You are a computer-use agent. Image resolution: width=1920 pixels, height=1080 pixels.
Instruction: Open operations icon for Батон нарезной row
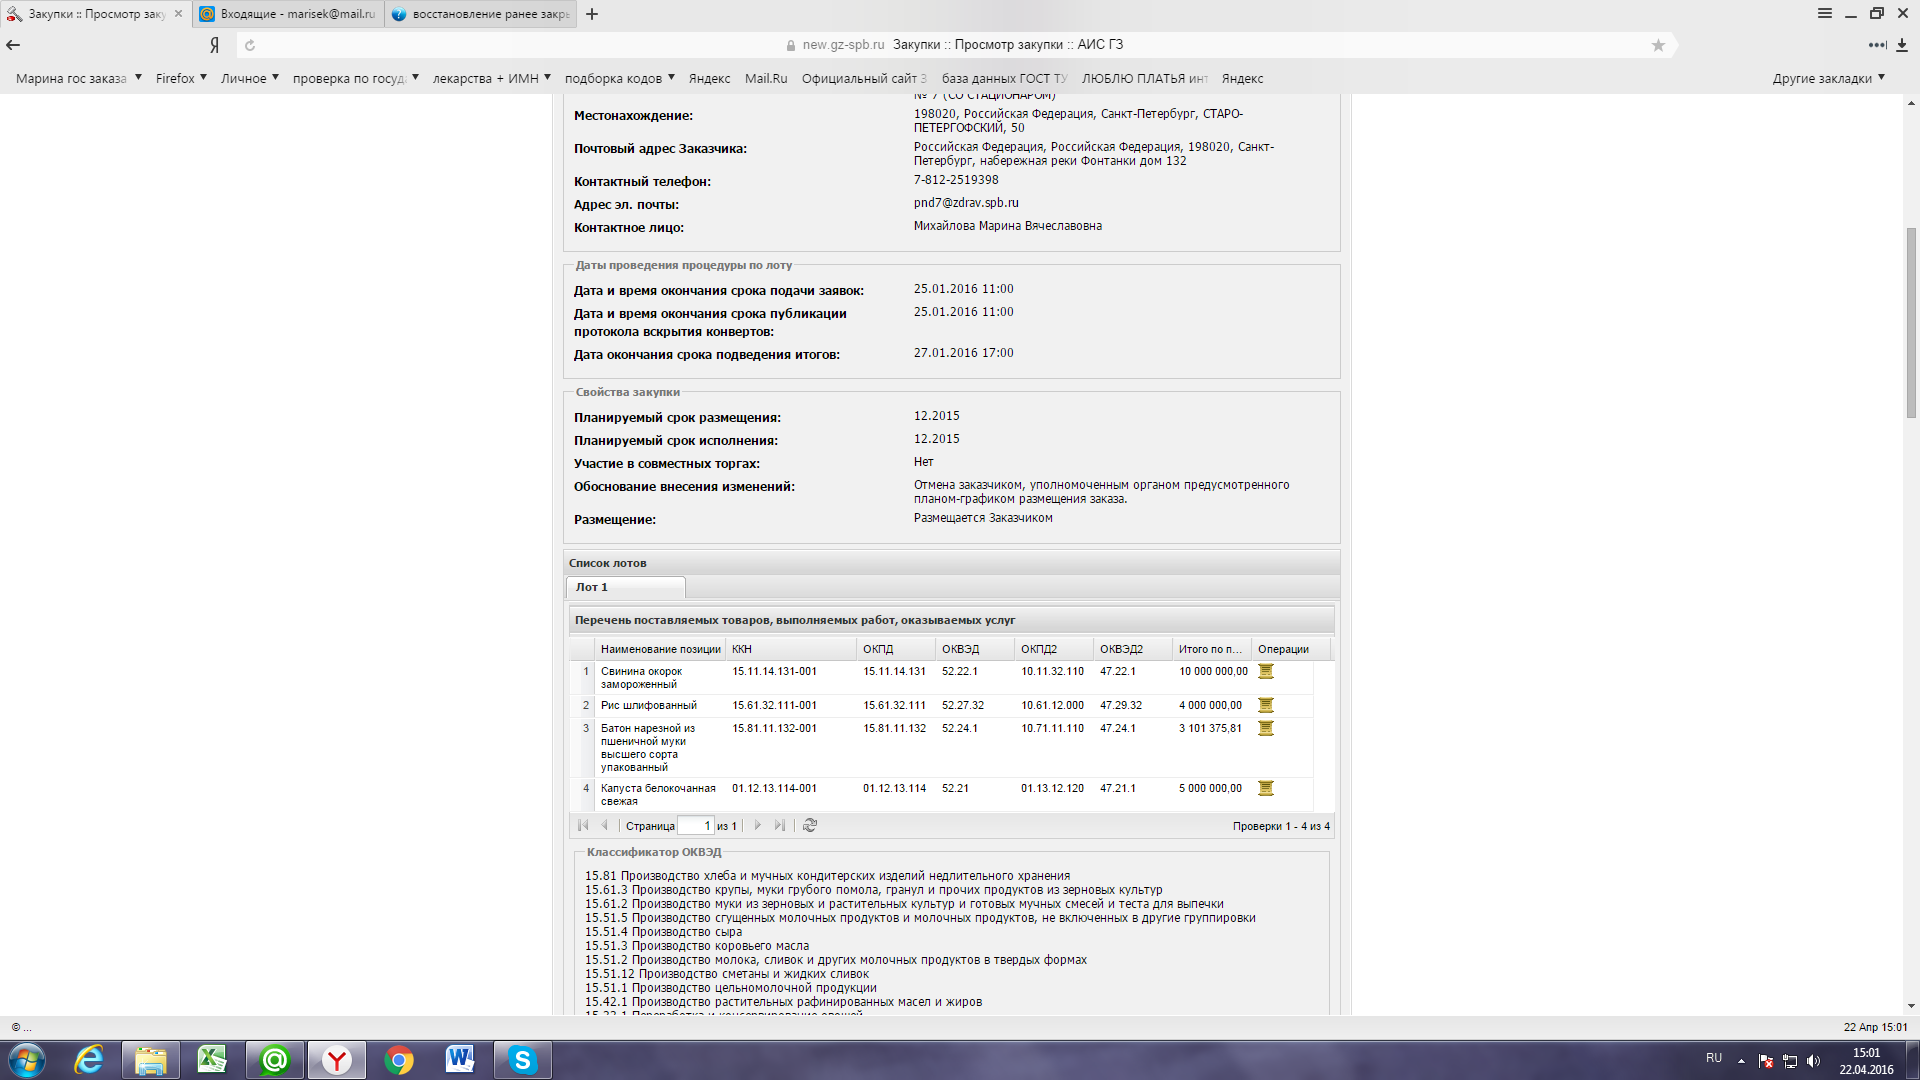1265,728
